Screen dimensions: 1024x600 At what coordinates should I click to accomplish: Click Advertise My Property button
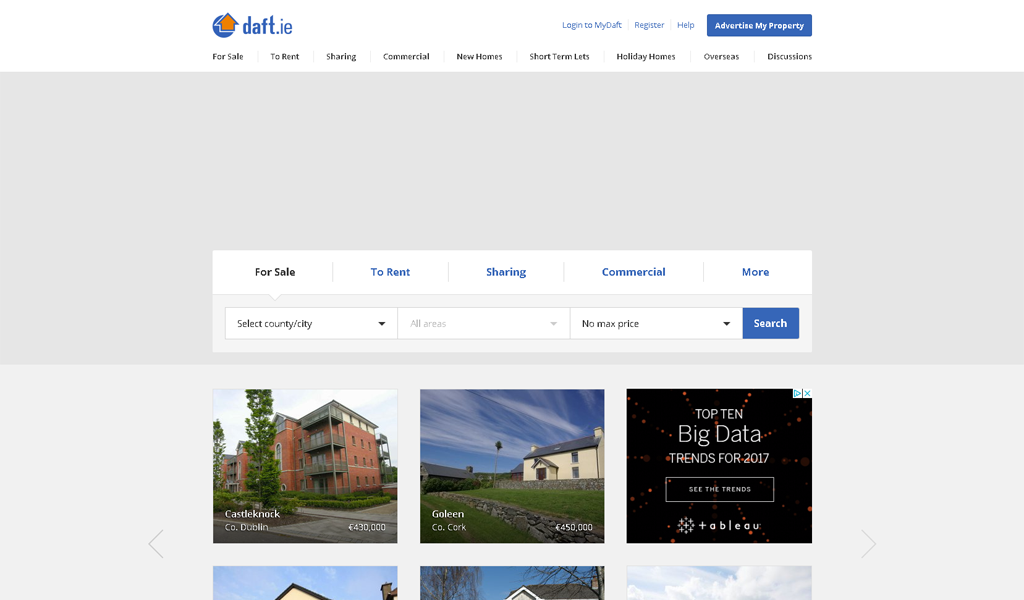point(759,25)
